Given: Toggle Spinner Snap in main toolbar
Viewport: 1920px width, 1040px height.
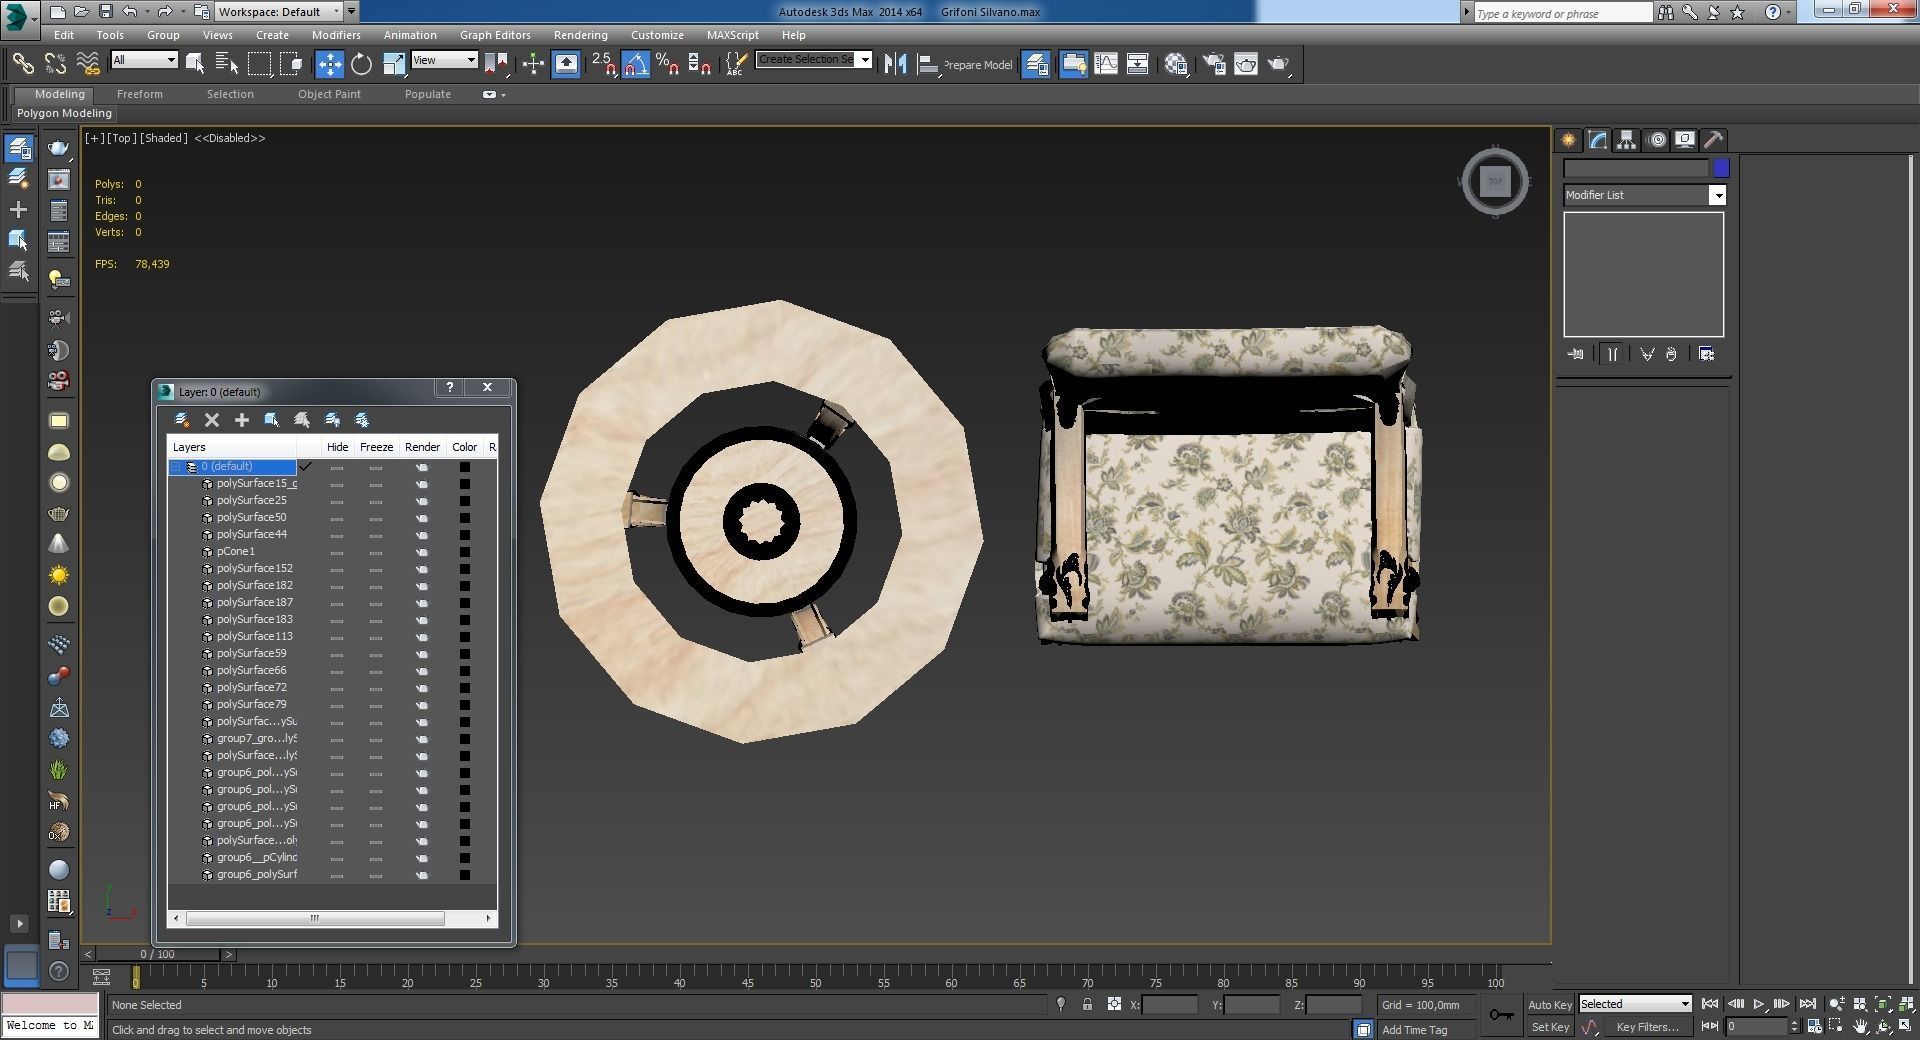Looking at the screenshot, I should pos(700,64).
